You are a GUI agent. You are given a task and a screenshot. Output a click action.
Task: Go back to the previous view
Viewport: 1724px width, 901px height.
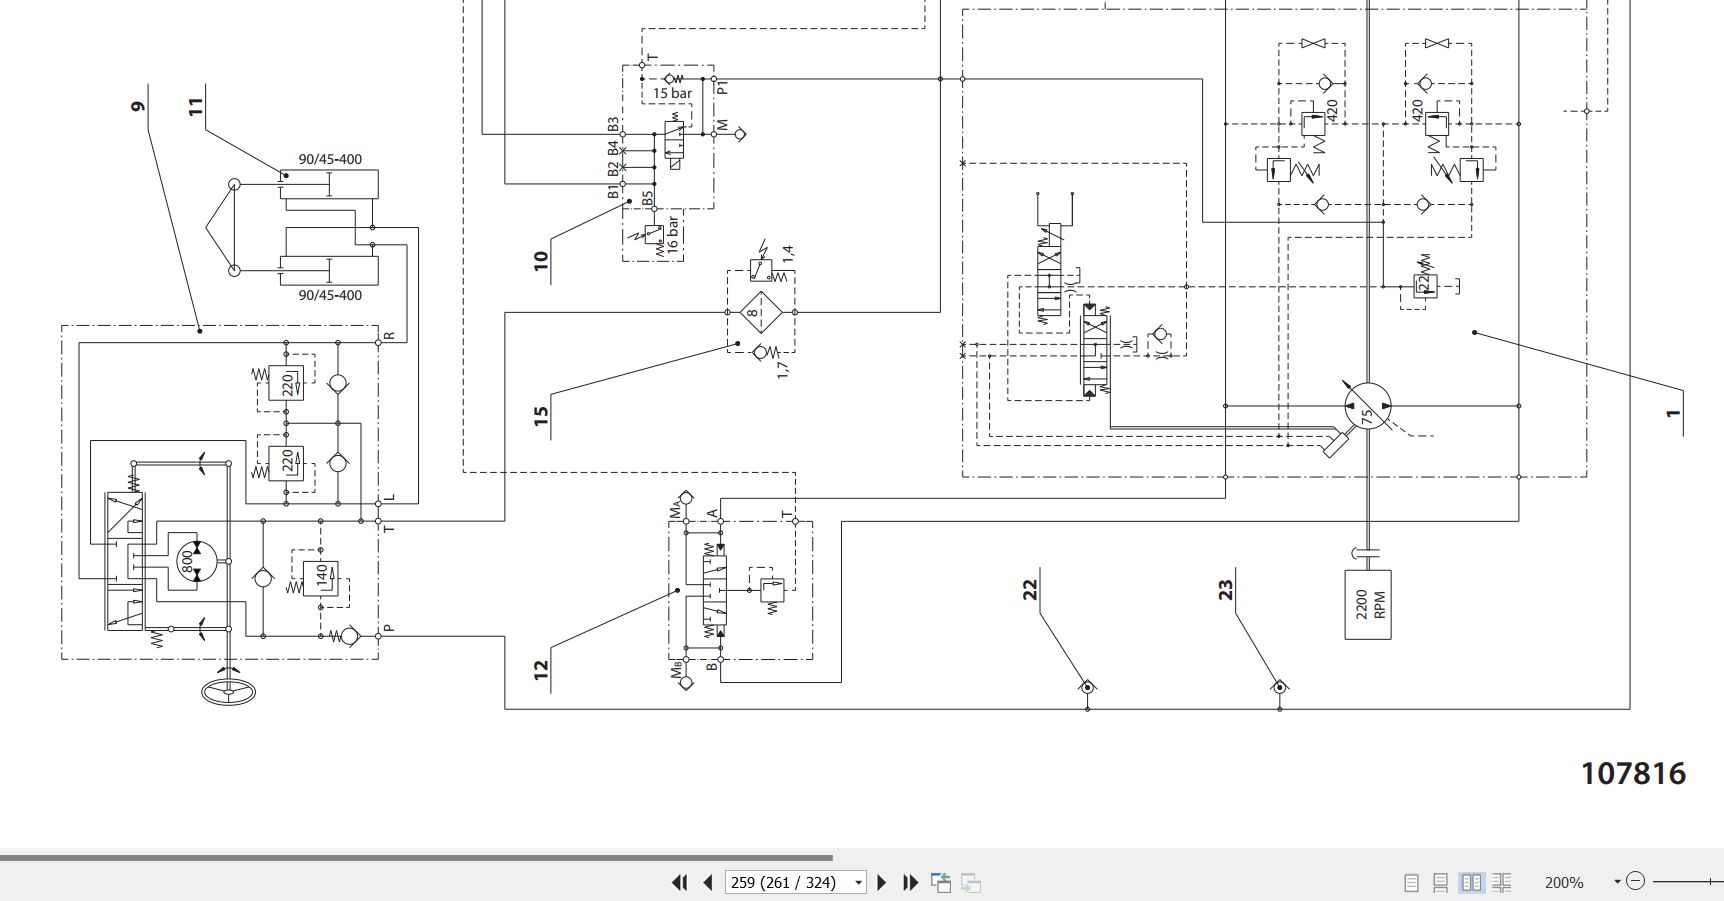941,883
